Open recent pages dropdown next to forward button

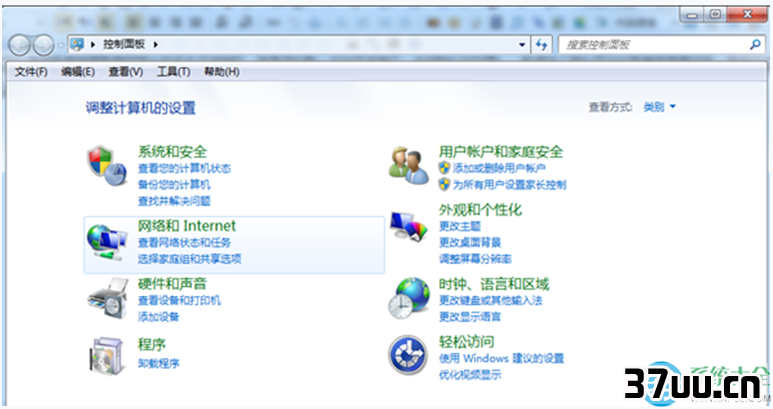61,45
